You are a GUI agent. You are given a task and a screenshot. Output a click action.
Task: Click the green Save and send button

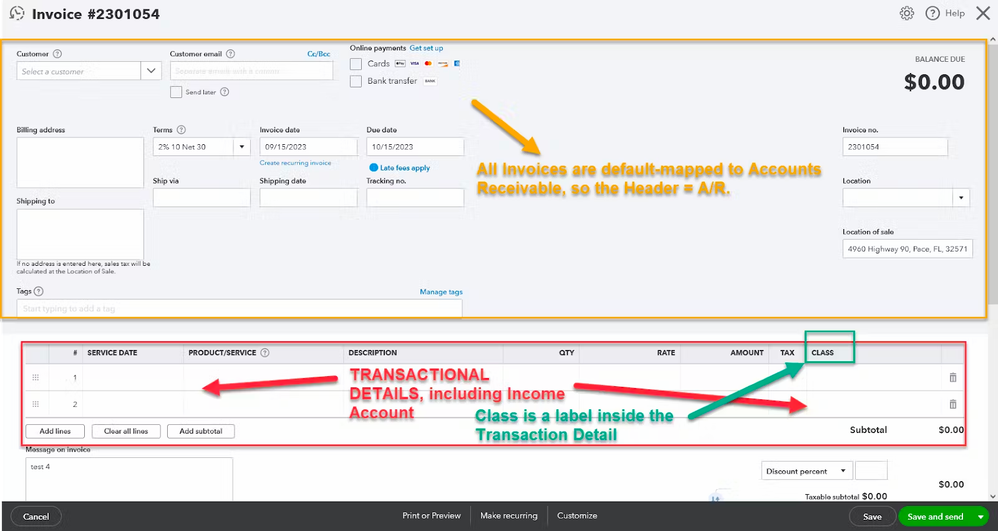[936, 516]
